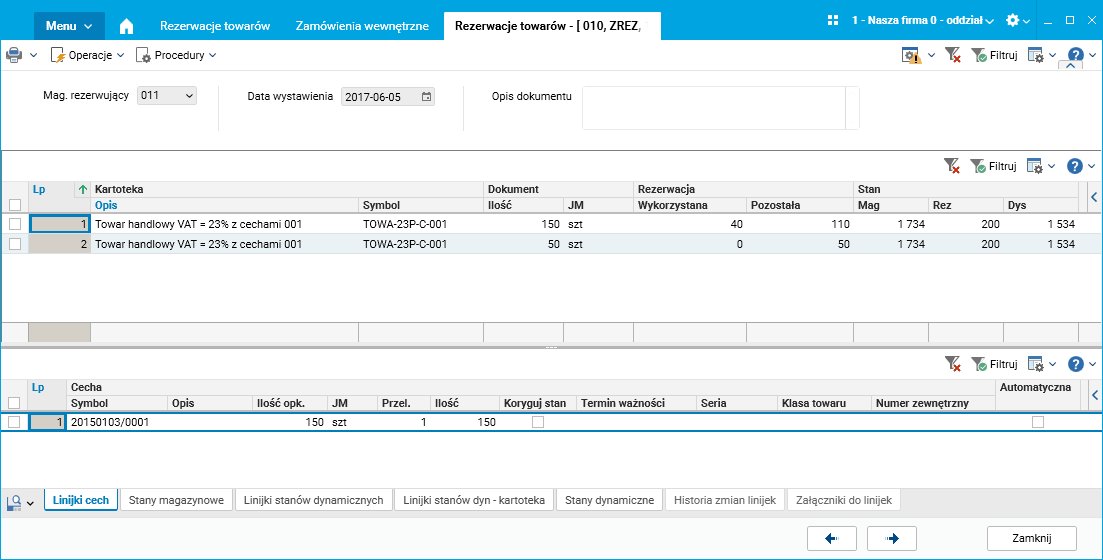1103x560 pixels.
Task: Check the row 2 checkbox in Kartoteka grid
Action: [x=15, y=244]
